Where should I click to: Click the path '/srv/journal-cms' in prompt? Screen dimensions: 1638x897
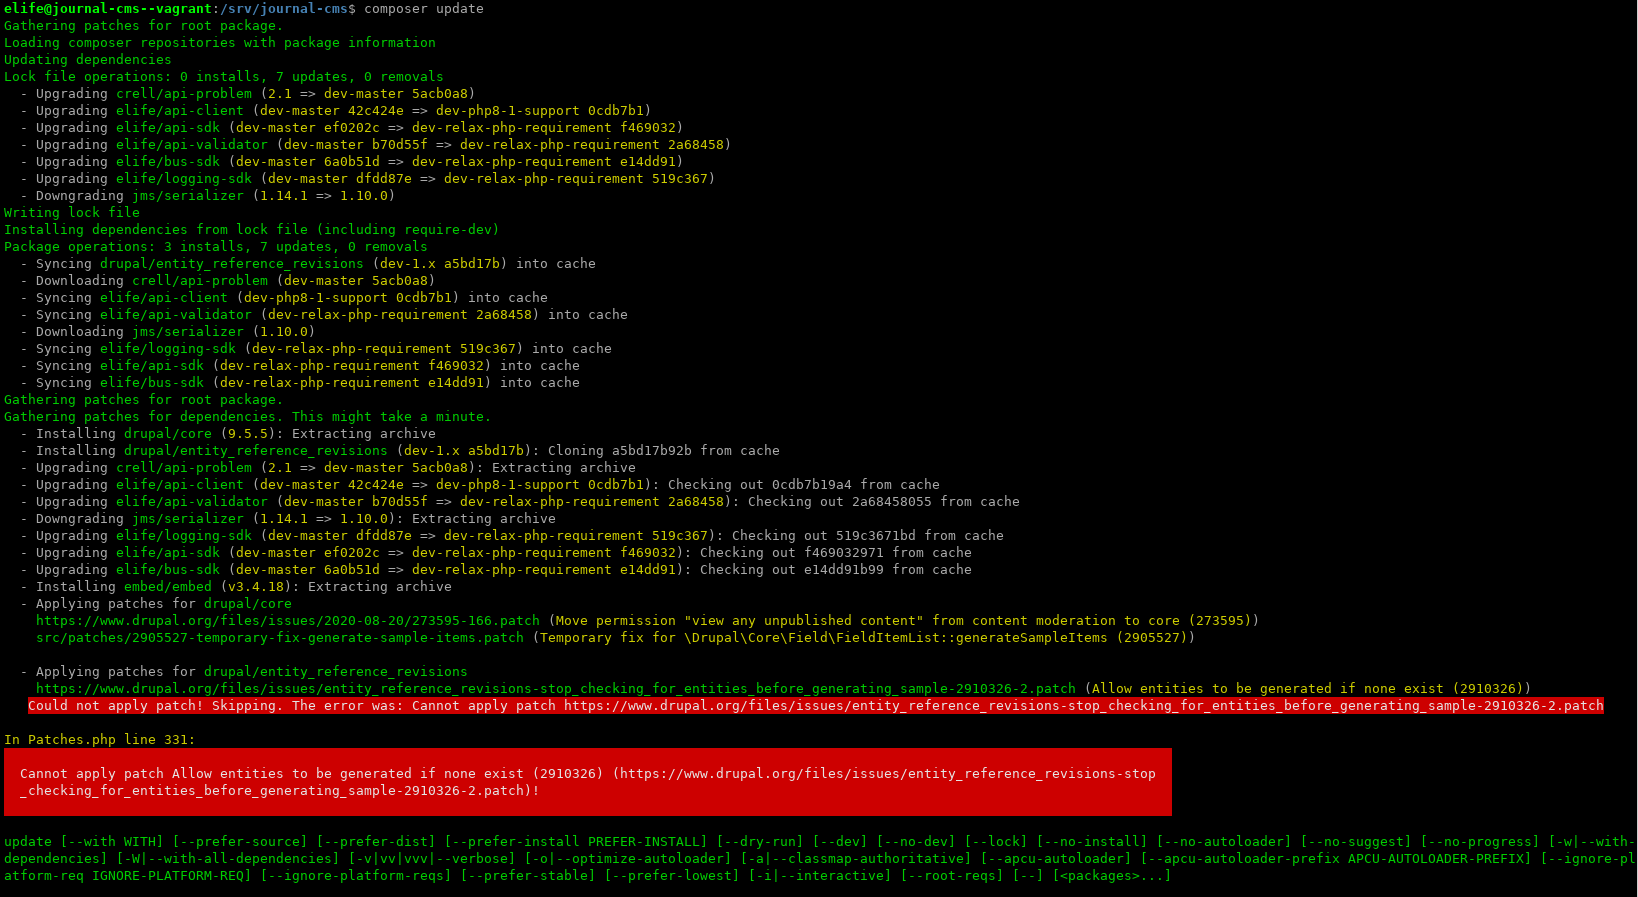(284, 9)
